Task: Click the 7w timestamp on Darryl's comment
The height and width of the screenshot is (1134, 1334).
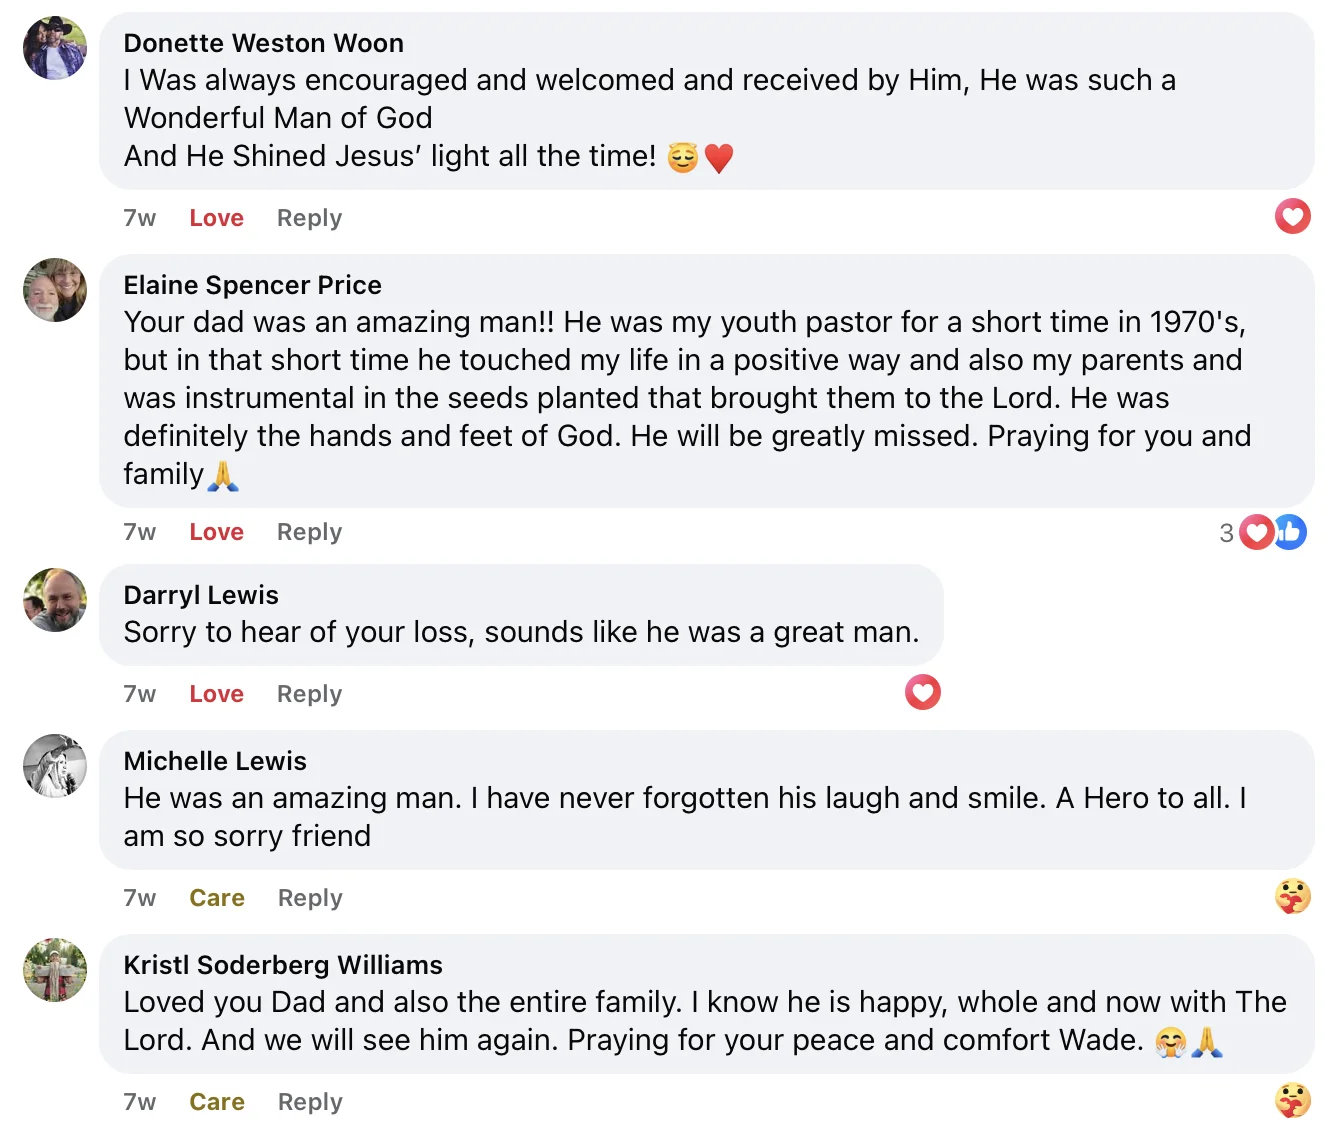Action: pyautogui.click(x=139, y=694)
